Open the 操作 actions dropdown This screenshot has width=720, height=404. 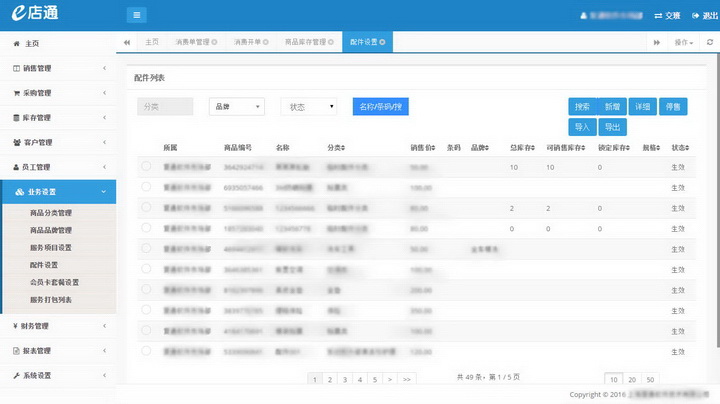(x=683, y=42)
